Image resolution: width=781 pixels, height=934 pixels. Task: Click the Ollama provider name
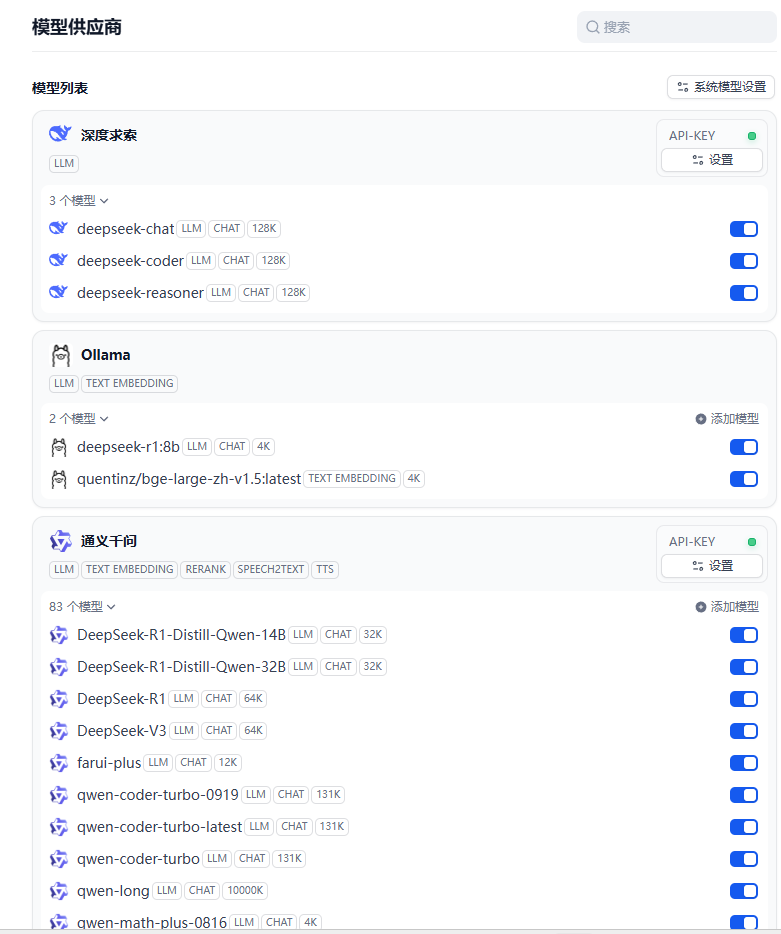(x=105, y=355)
